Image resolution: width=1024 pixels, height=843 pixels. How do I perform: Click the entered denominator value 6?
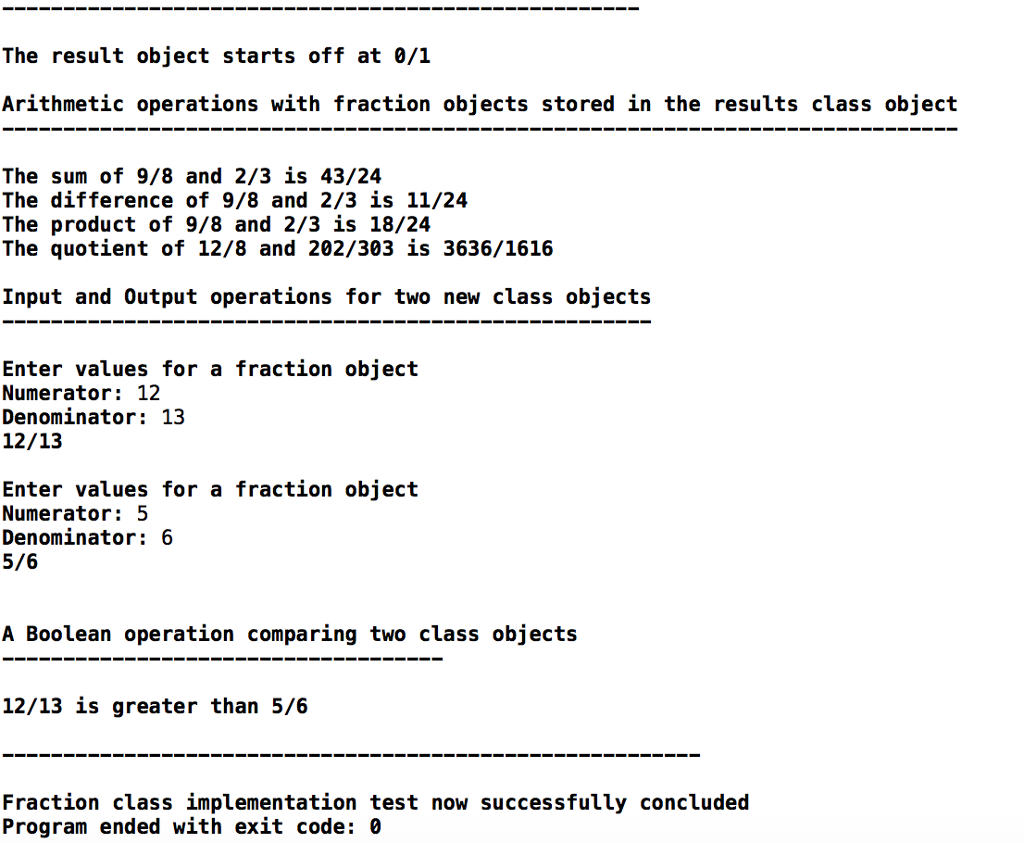(166, 538)
